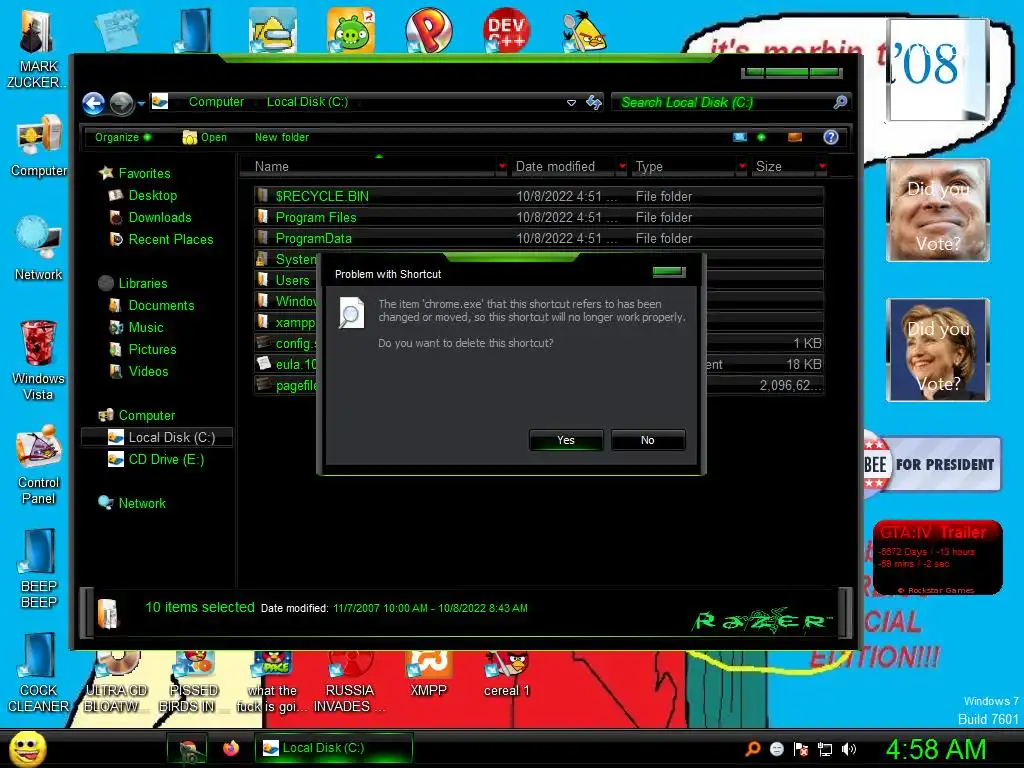Open the recent locations dropdown beside forward arrow
The width and height of the screenshot is (1024, 768).
click(x=141, y=103)
